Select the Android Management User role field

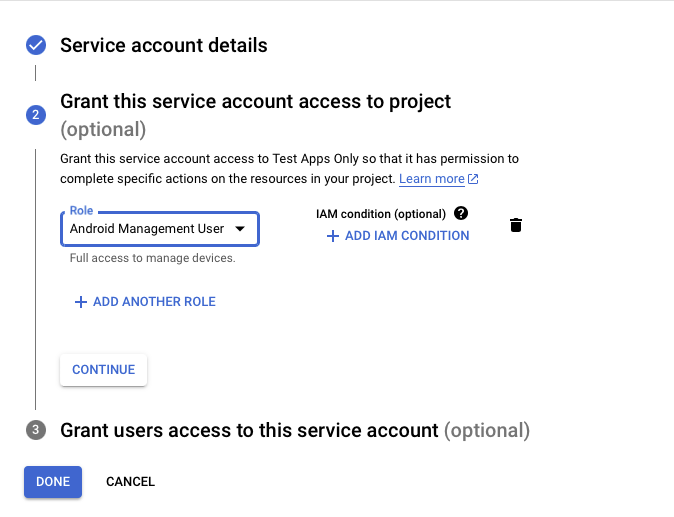(x=160, y=229)
